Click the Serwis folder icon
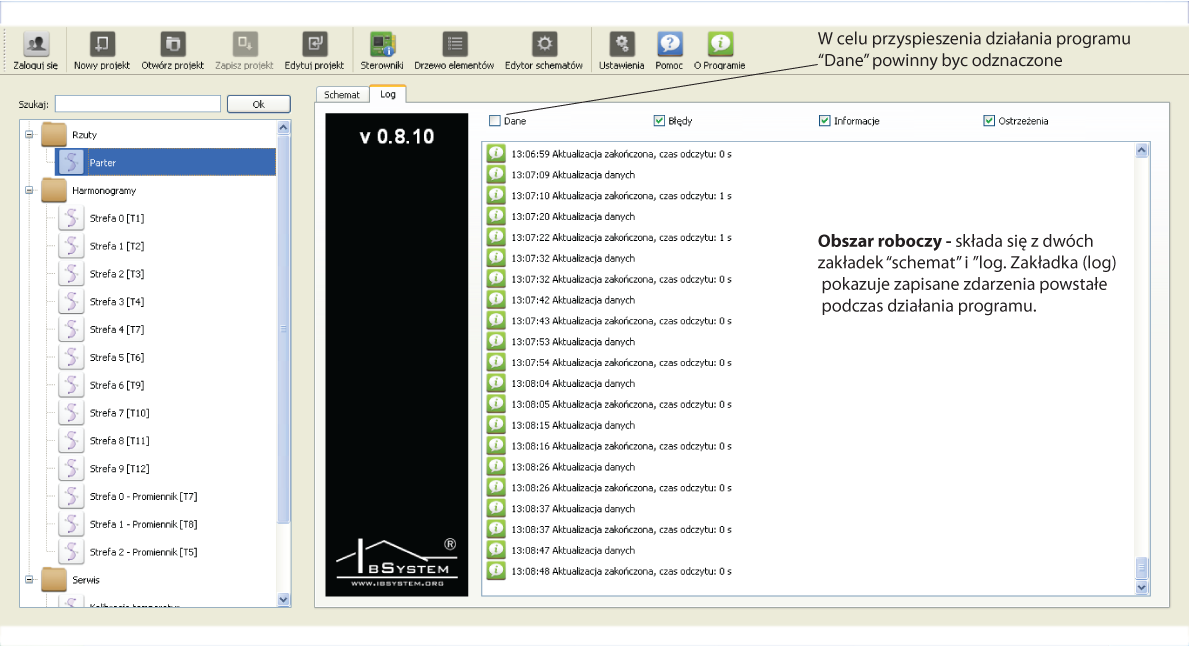 coord(54,579)
